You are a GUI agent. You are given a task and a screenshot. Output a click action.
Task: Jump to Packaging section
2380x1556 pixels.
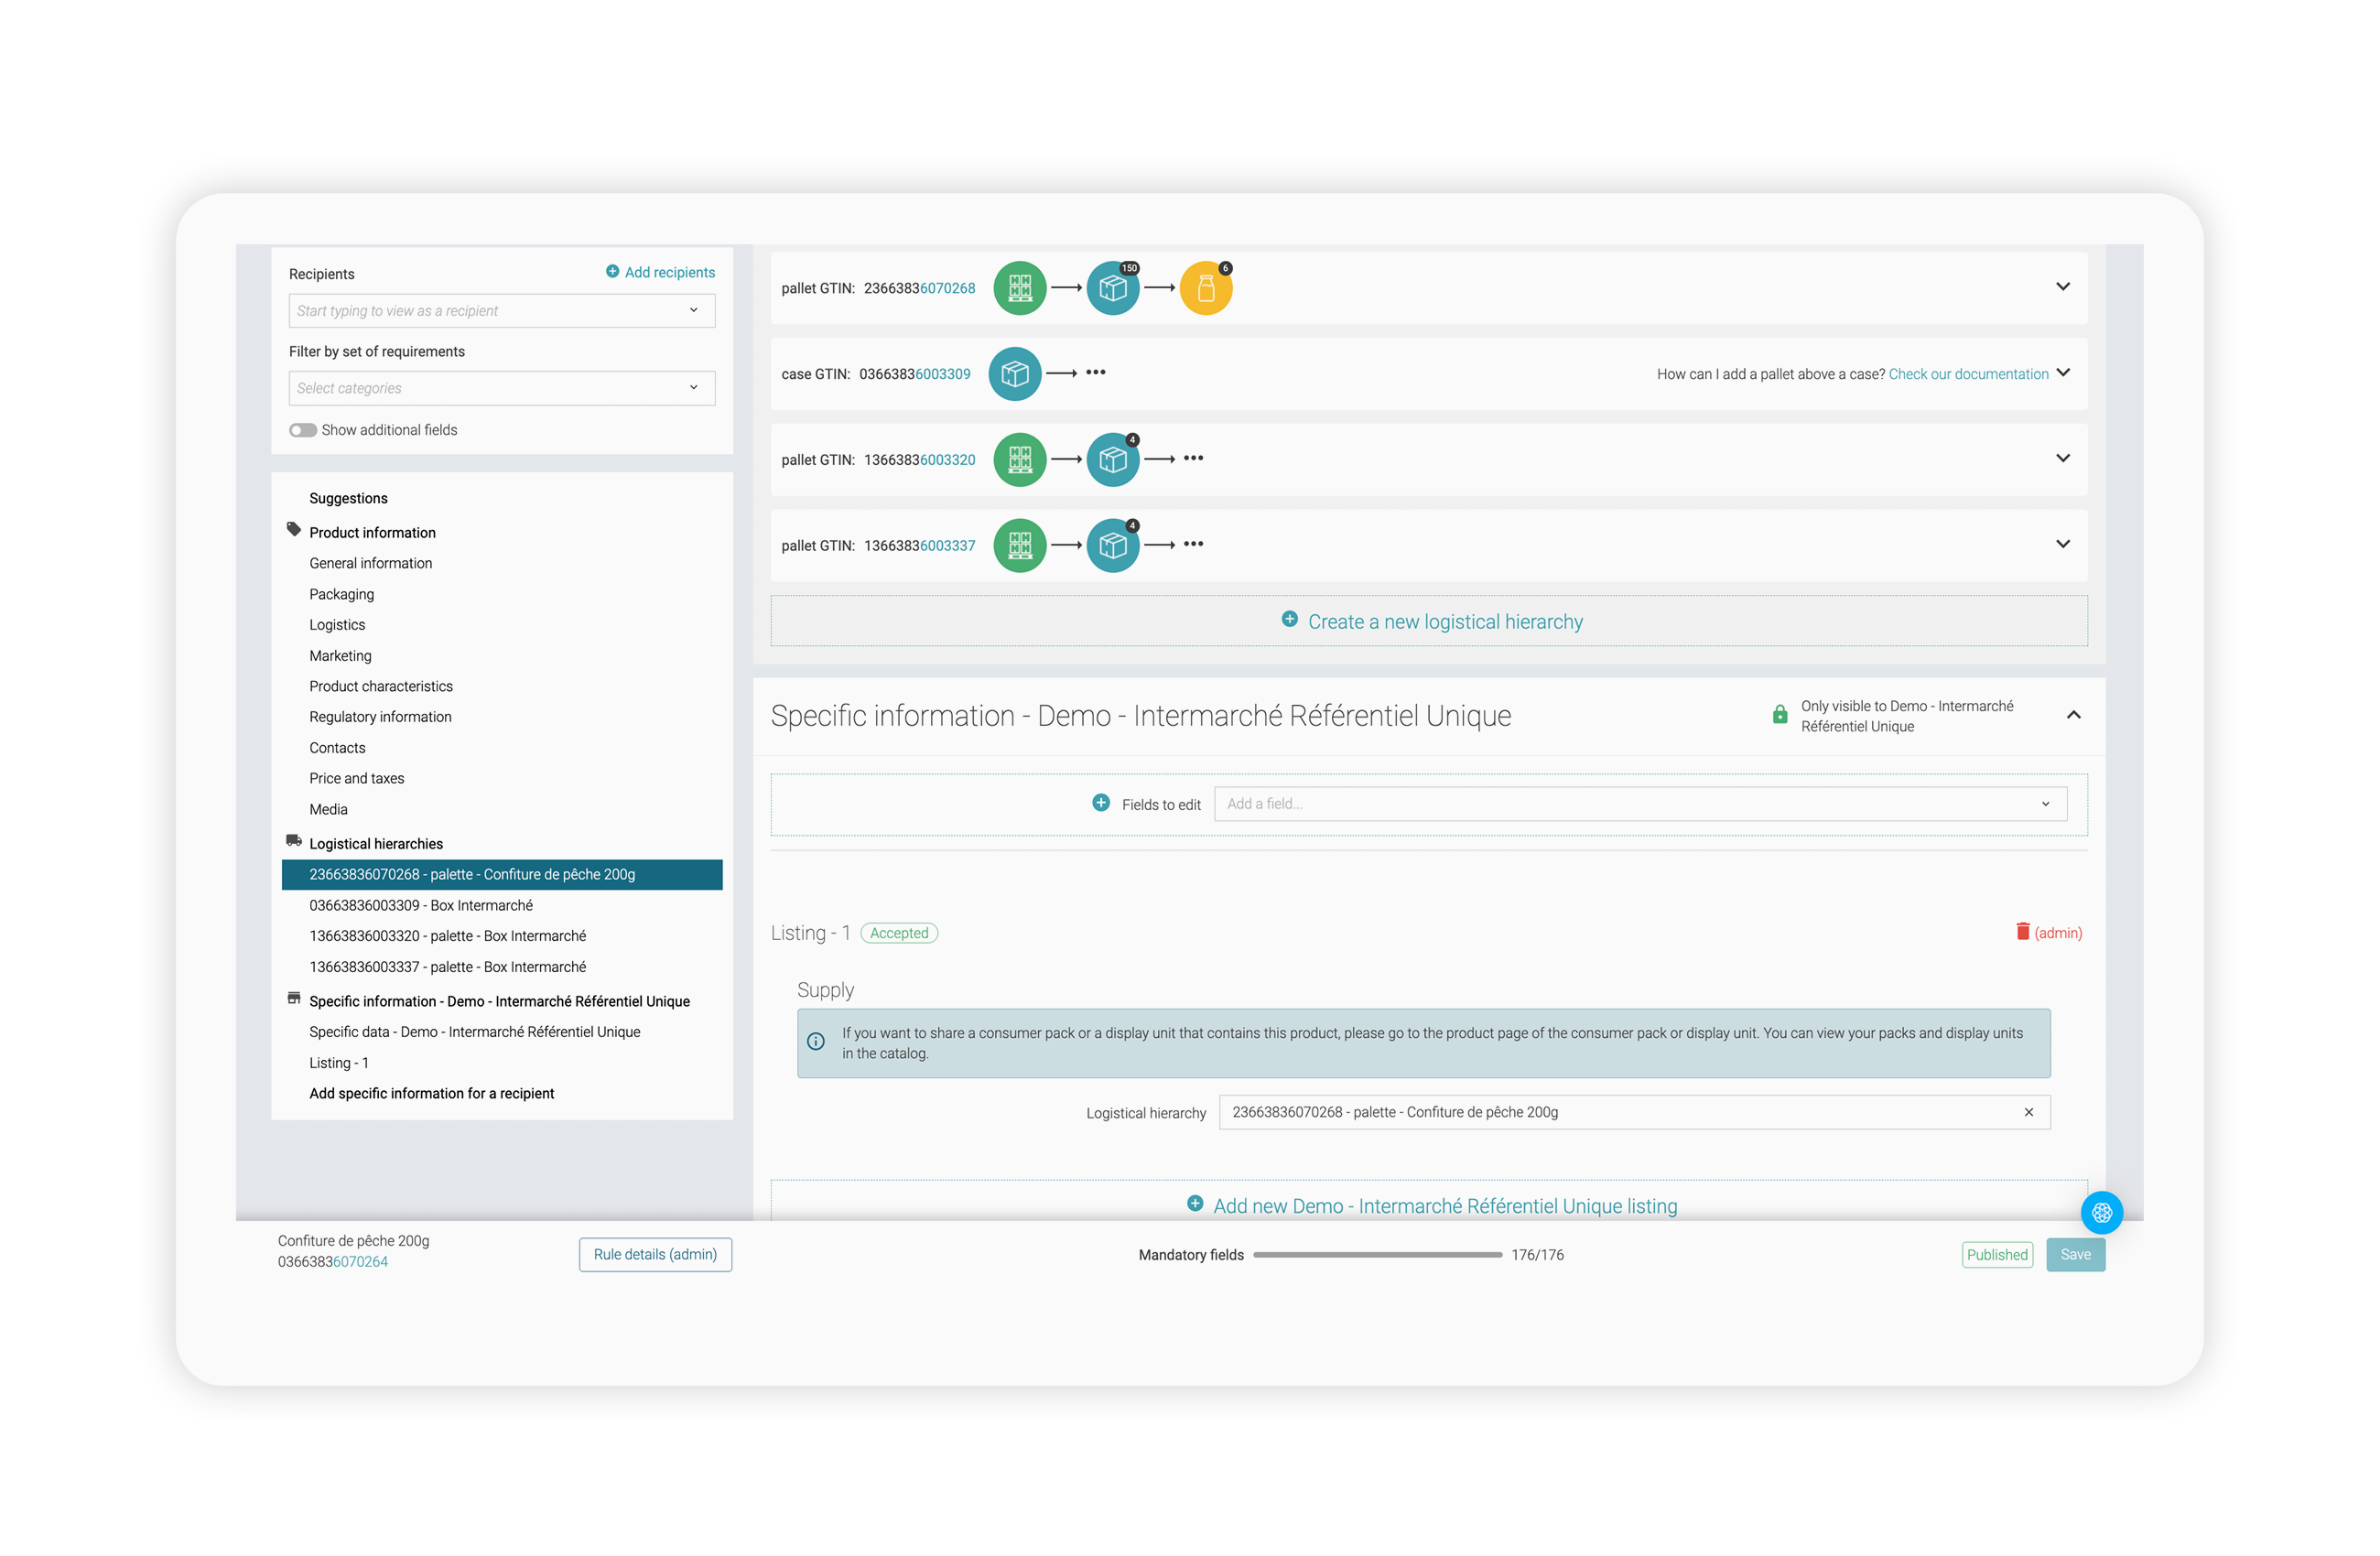[x=342, y=594]
